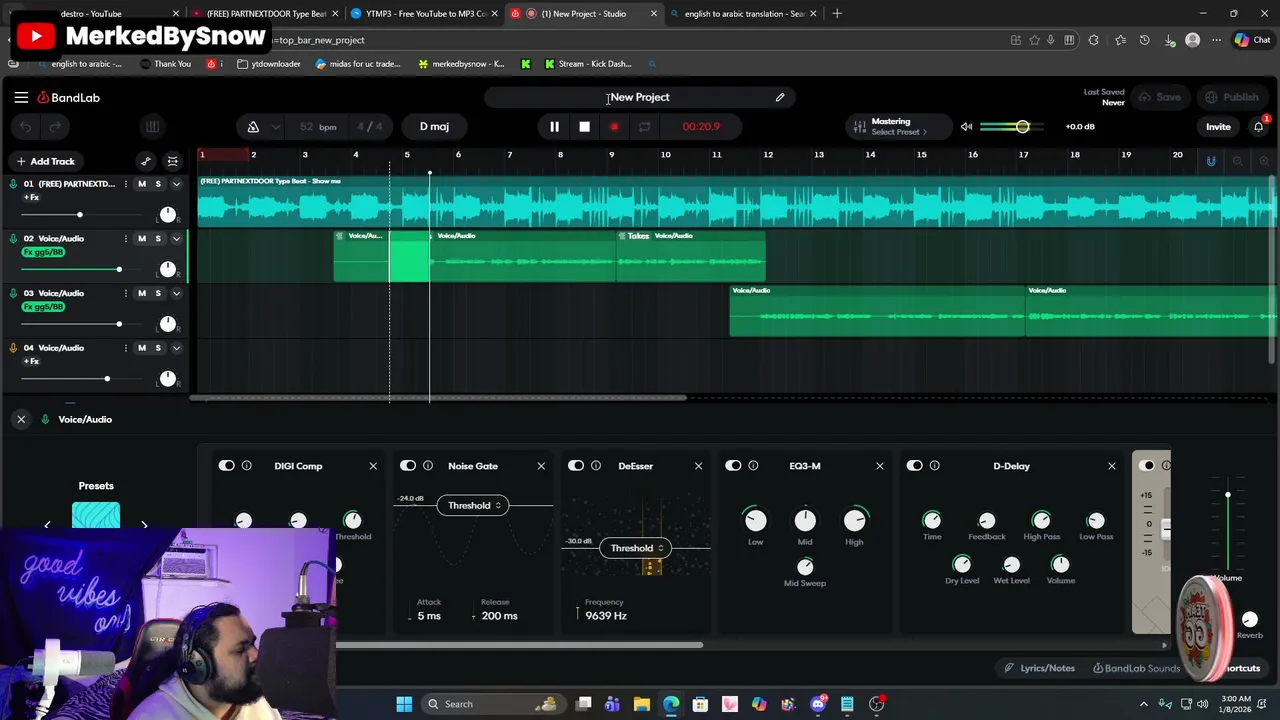Show DeEsser info icon
This screenshot has width=1280, height=720.
tap(595, 466)
